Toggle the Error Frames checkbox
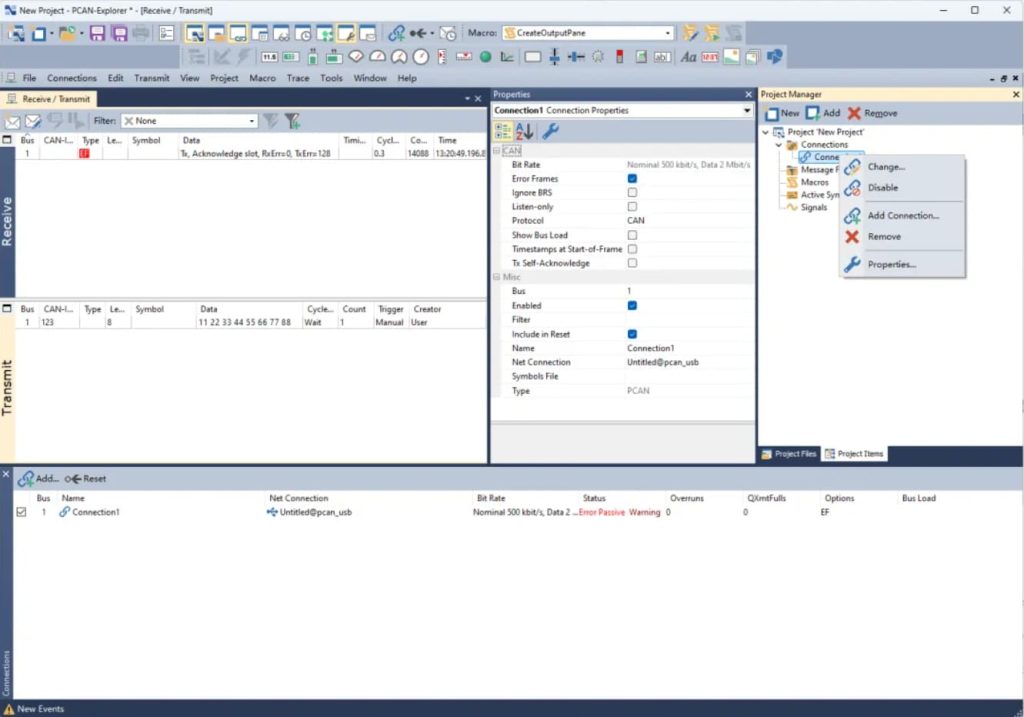This screenshot has height=717, width=1024. point(632,178)
